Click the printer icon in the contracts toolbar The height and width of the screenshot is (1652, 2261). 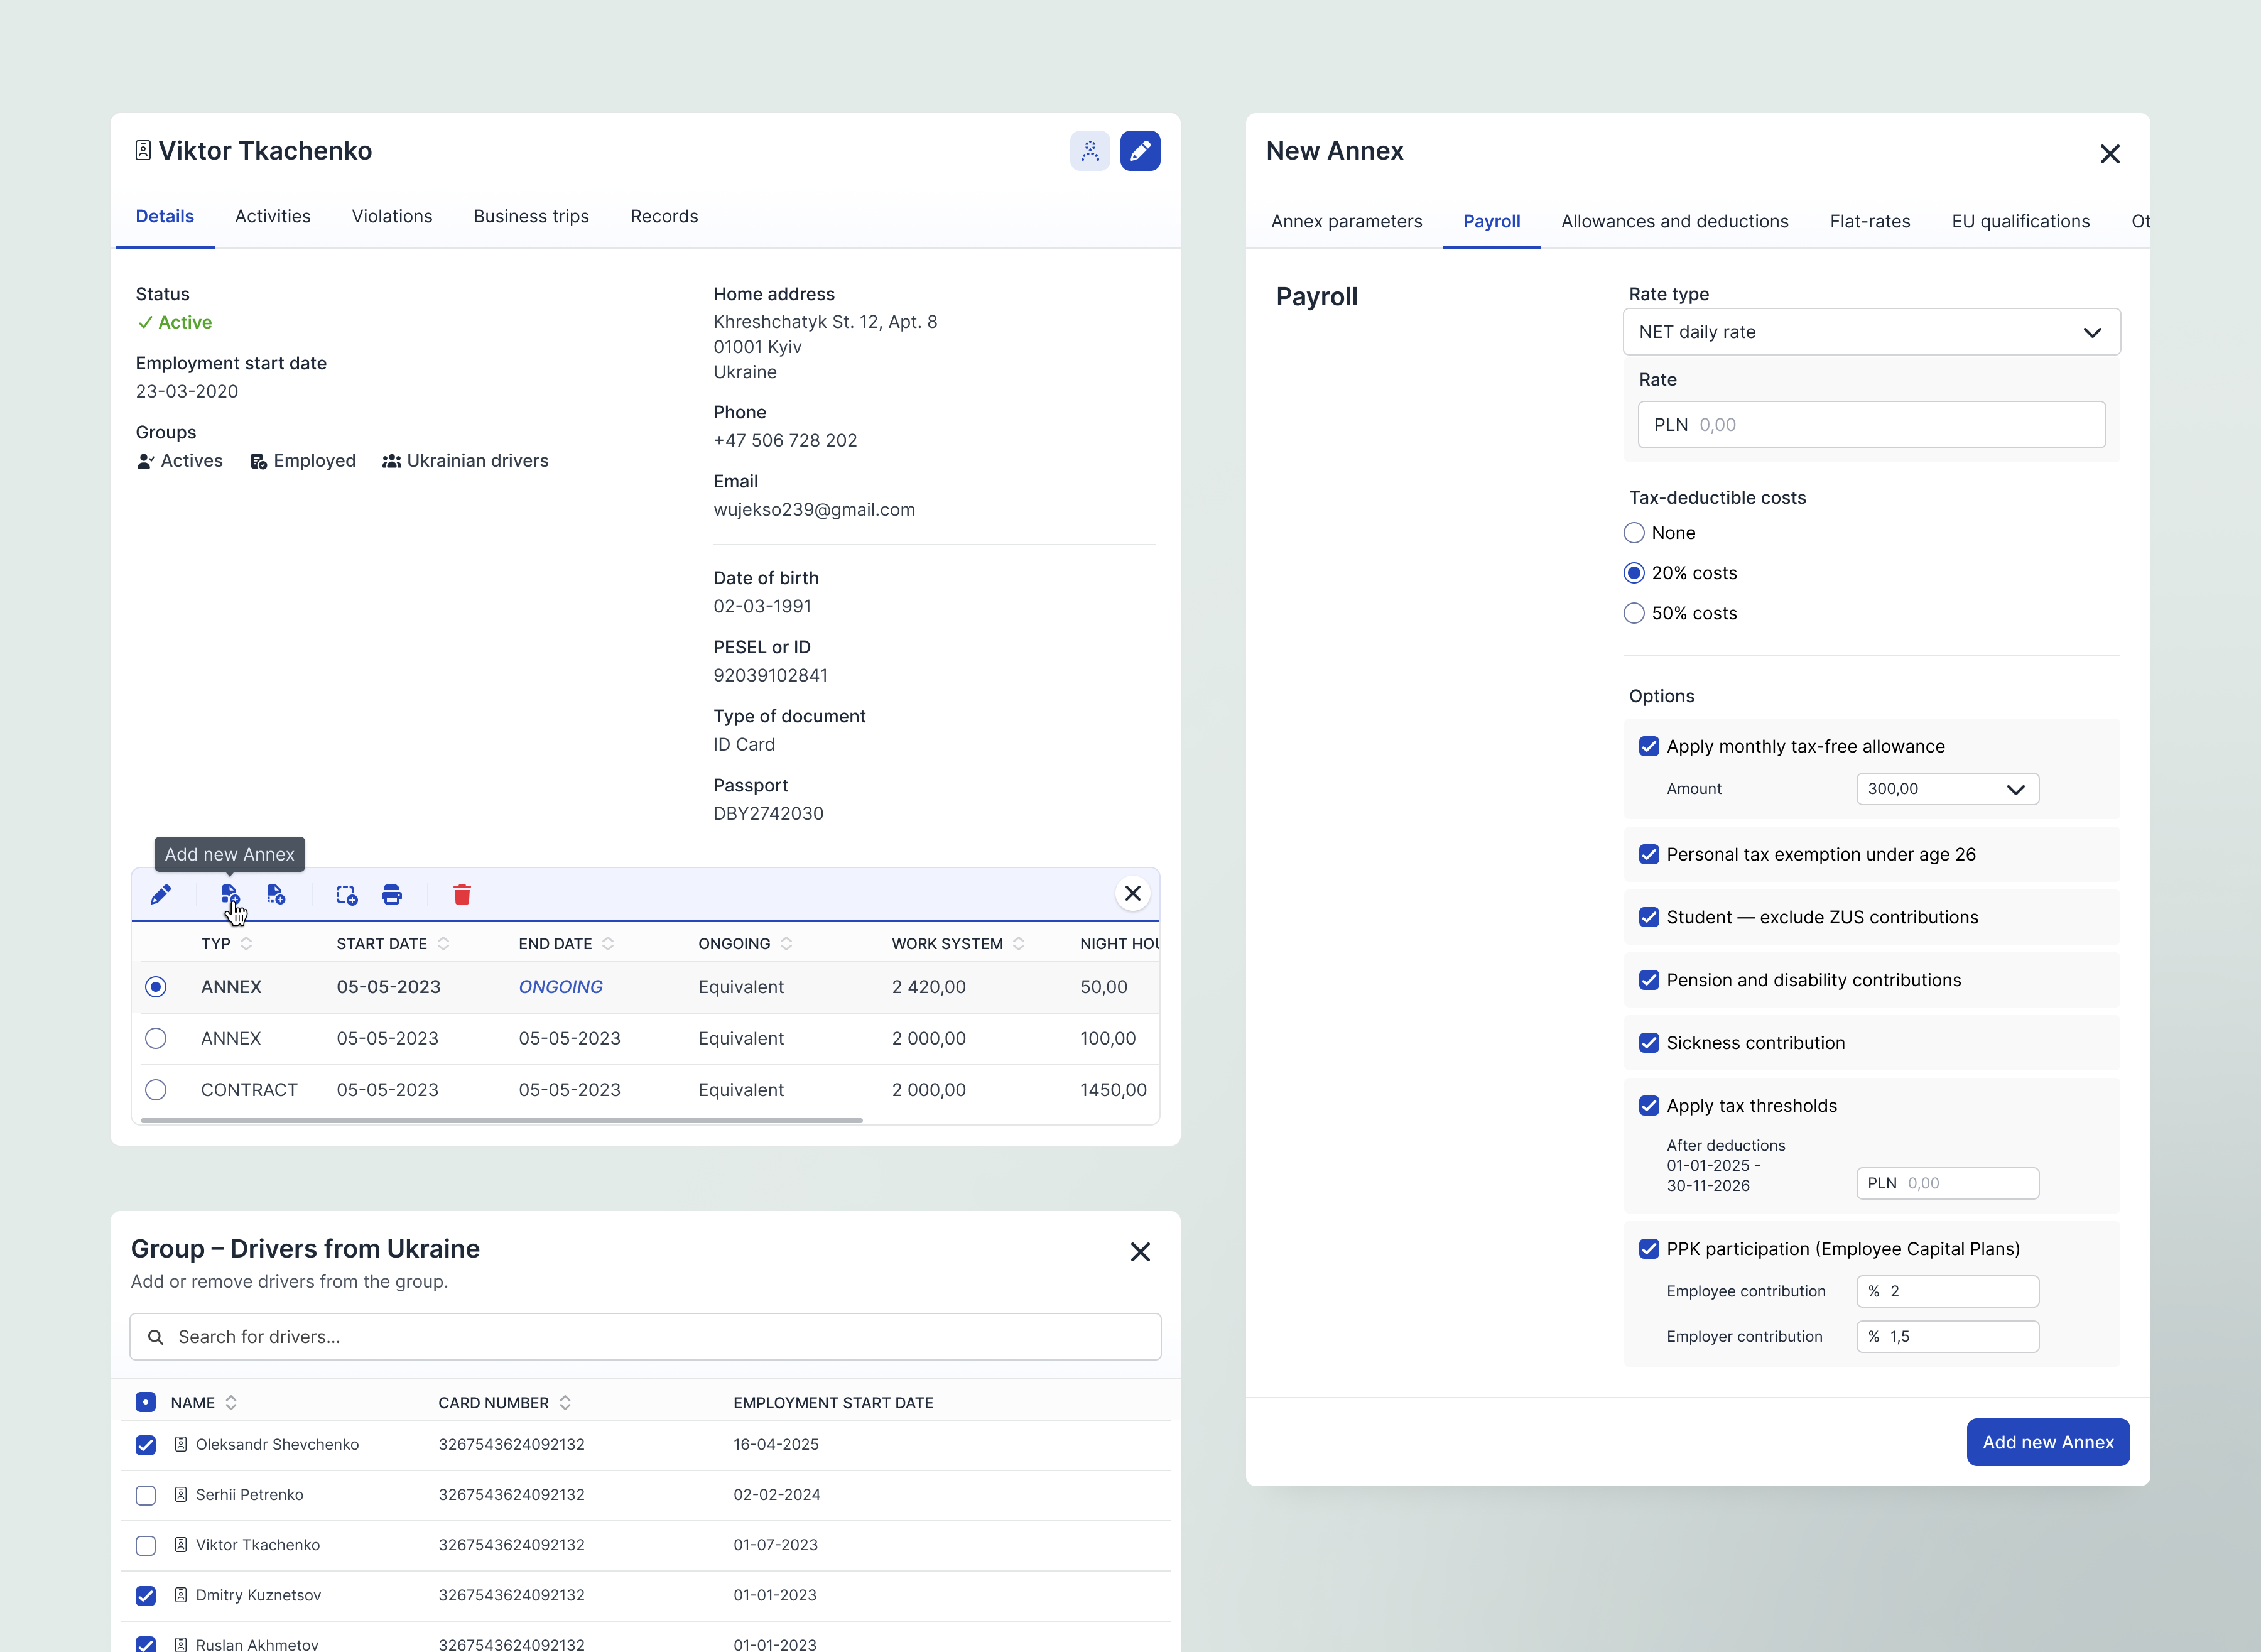[x=392, y=894]
